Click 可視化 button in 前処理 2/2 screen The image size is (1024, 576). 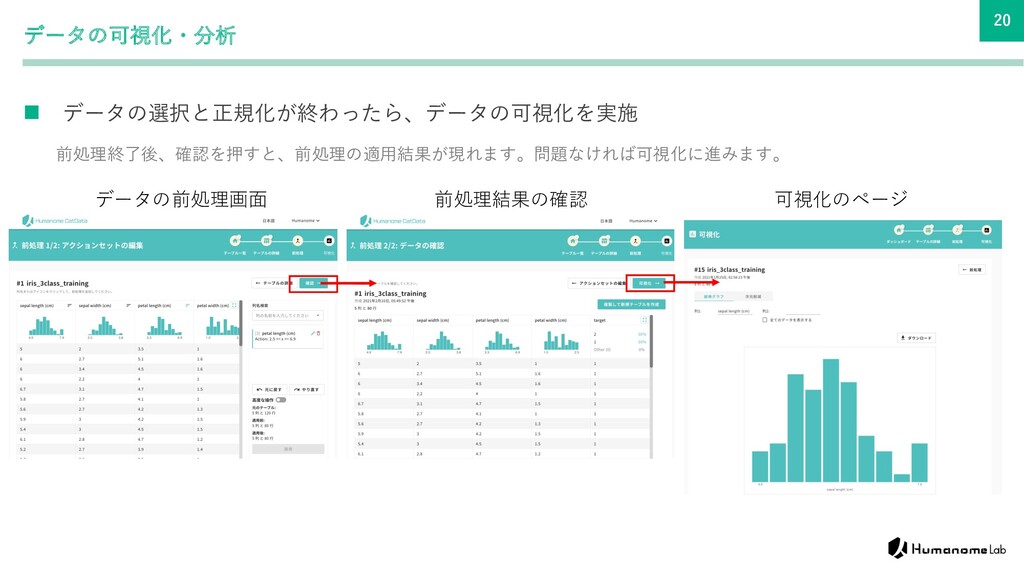pos(650,283)
